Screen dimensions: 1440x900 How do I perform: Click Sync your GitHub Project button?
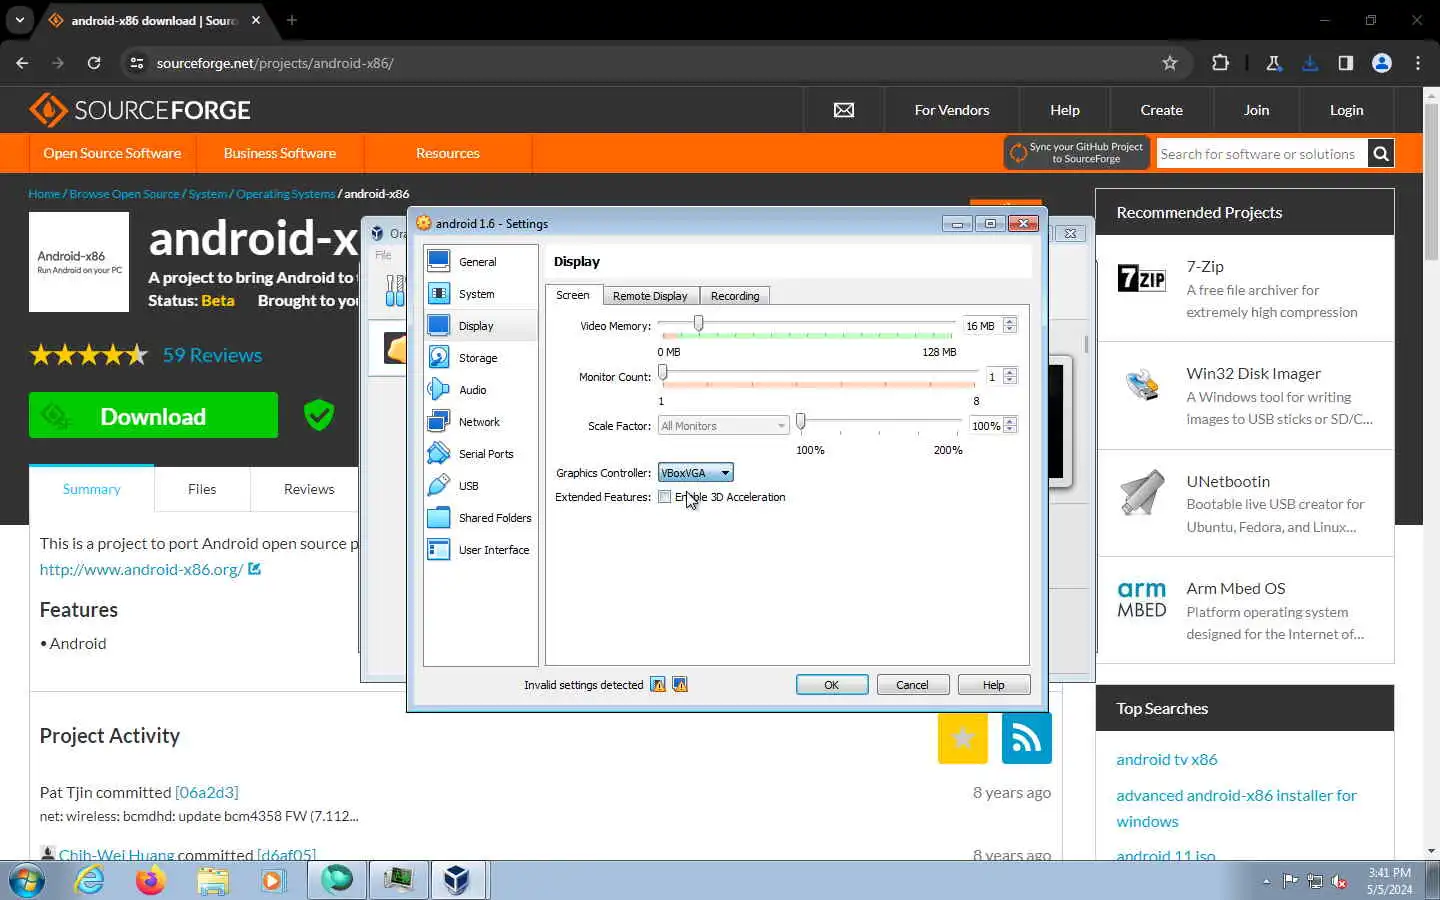pyautogui.click(x=1076, y=153)
